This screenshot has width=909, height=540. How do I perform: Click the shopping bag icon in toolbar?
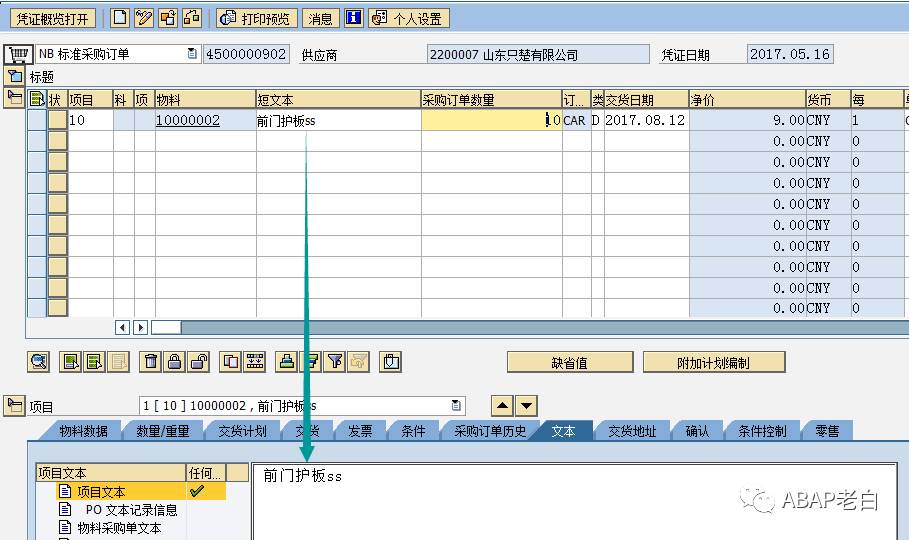pos(391,362)
